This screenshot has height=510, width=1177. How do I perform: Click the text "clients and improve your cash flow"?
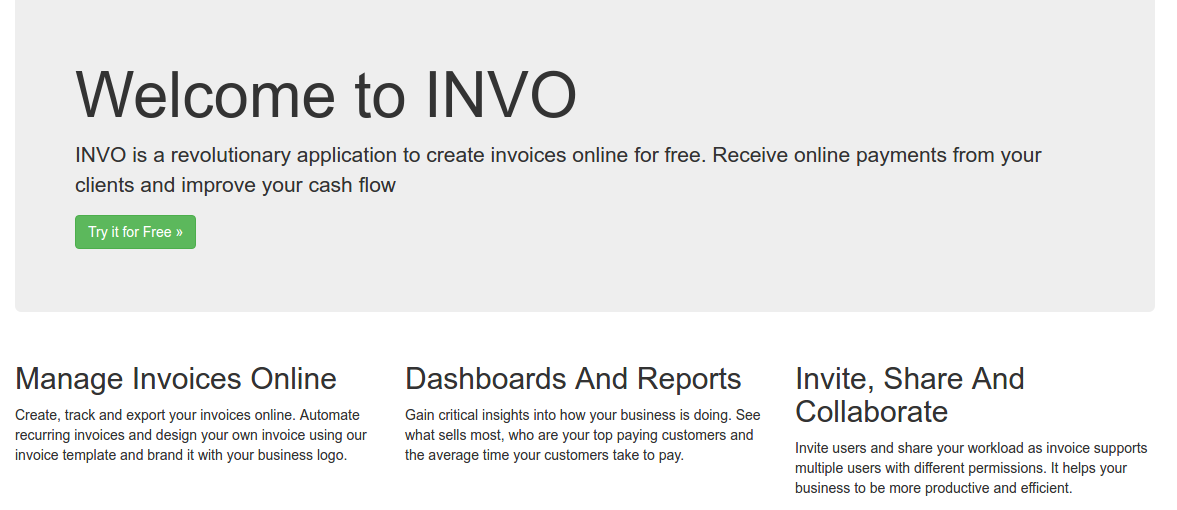[x=235, y=185]
